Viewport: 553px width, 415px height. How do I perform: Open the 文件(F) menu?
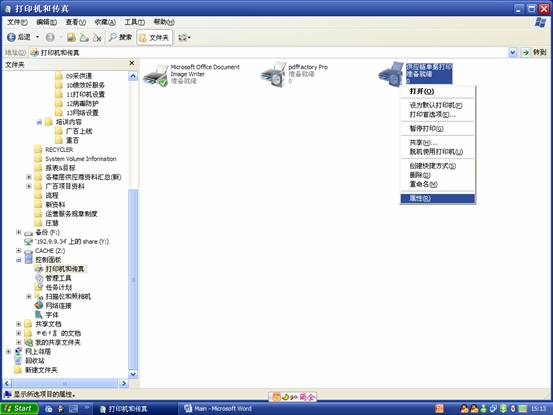[17, 22]
